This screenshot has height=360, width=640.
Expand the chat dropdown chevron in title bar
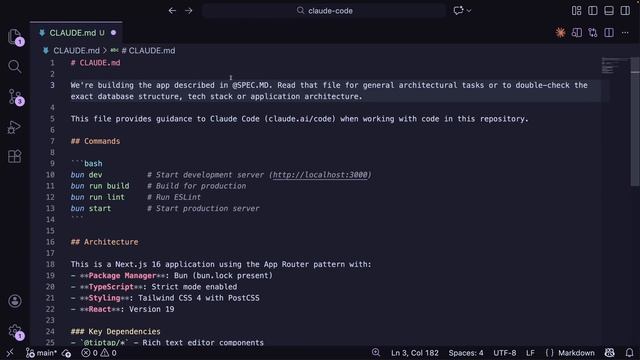[x=469, y=11]
